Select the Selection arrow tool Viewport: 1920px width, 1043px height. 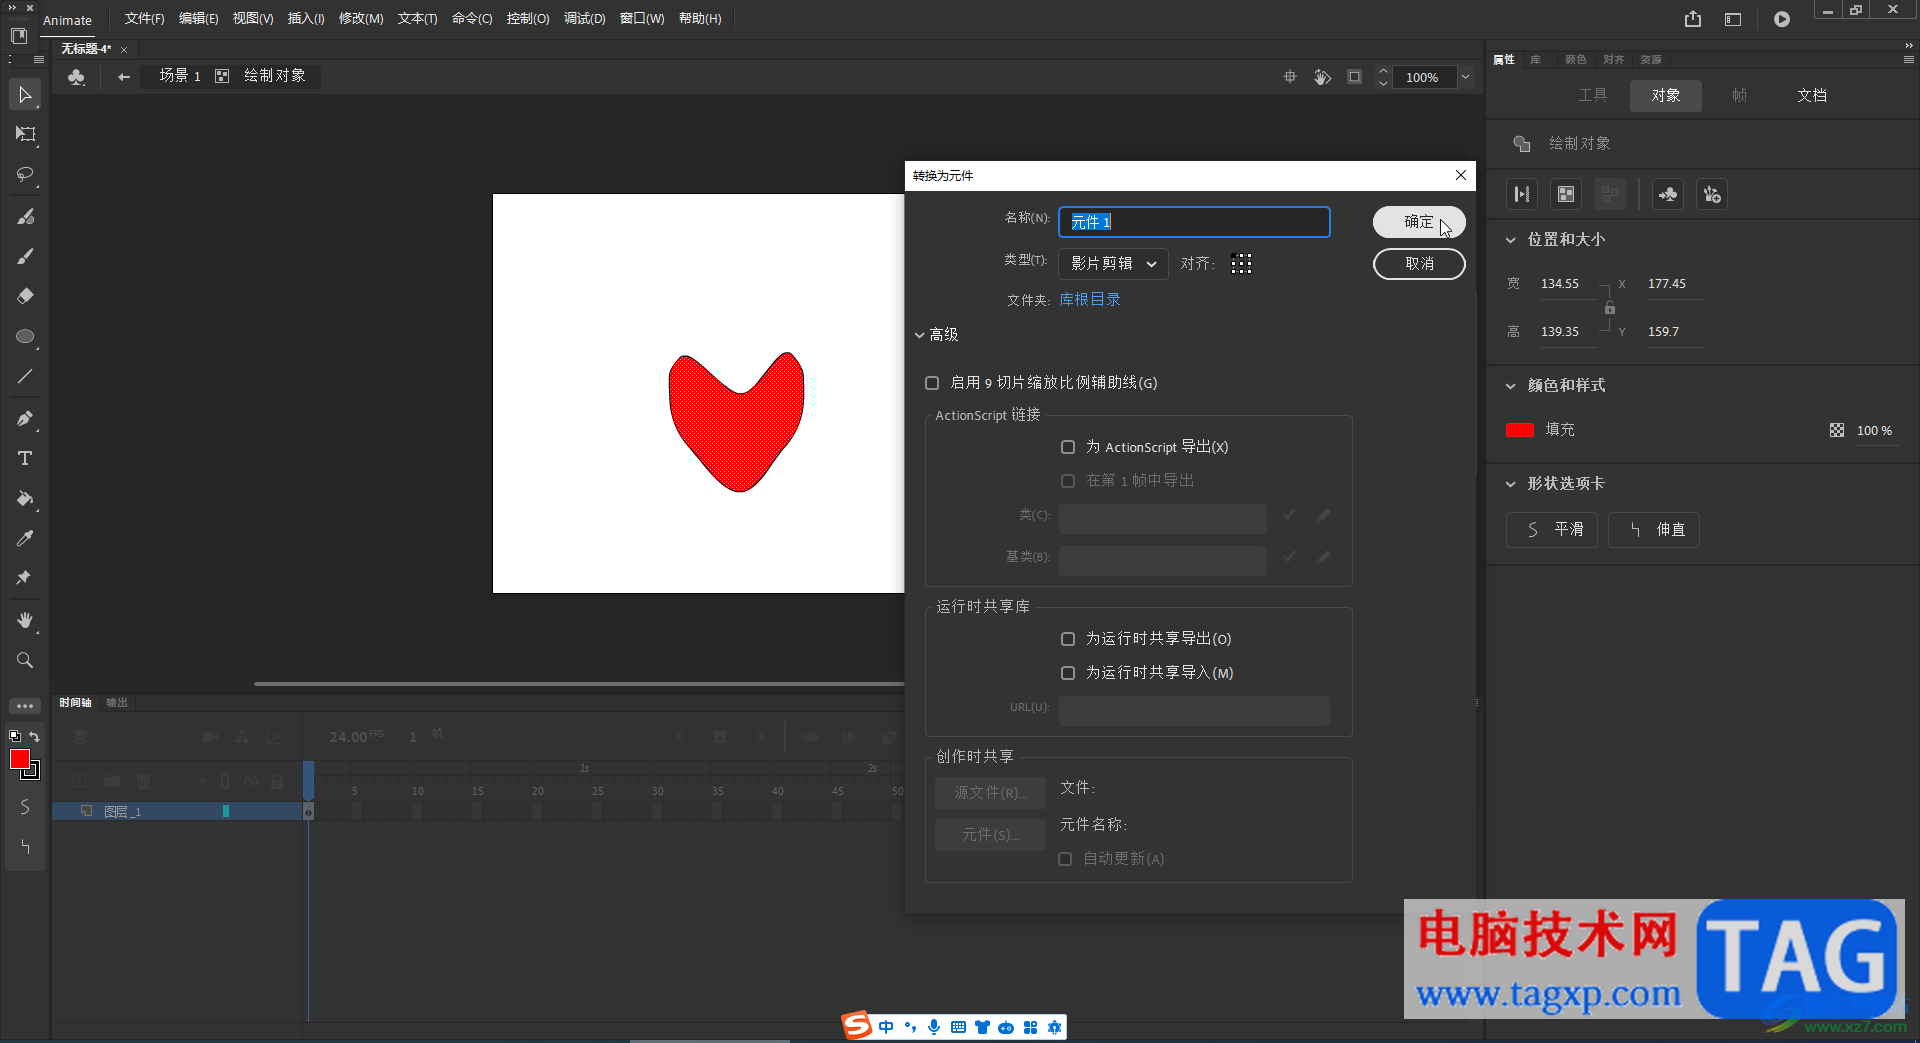tap(25, 95)
